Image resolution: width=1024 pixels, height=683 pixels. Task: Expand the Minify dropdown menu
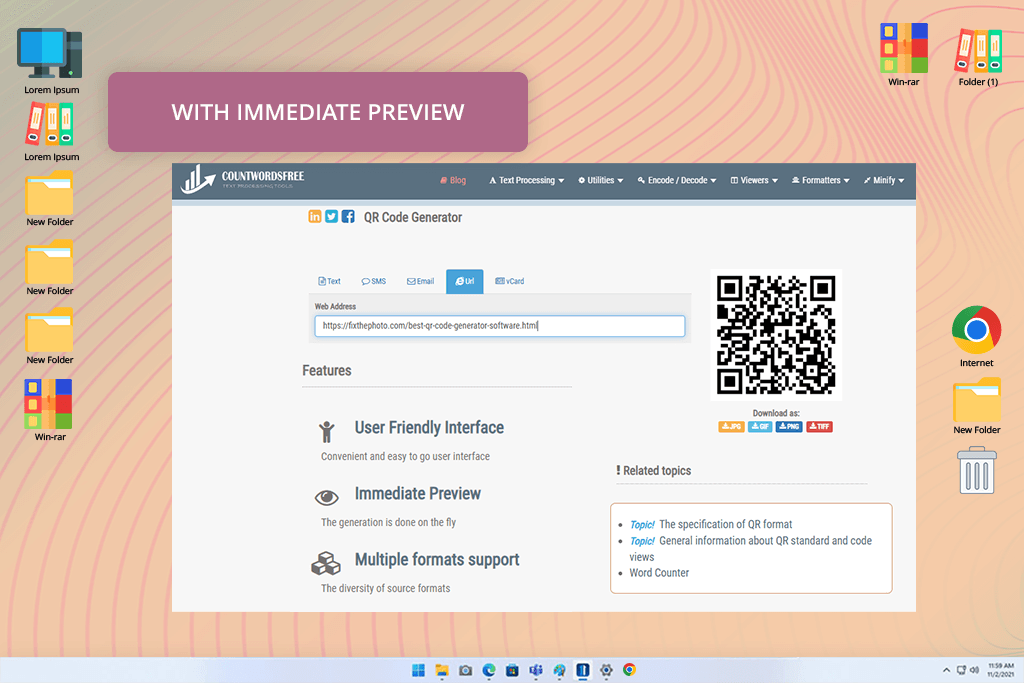pos(884,180)
